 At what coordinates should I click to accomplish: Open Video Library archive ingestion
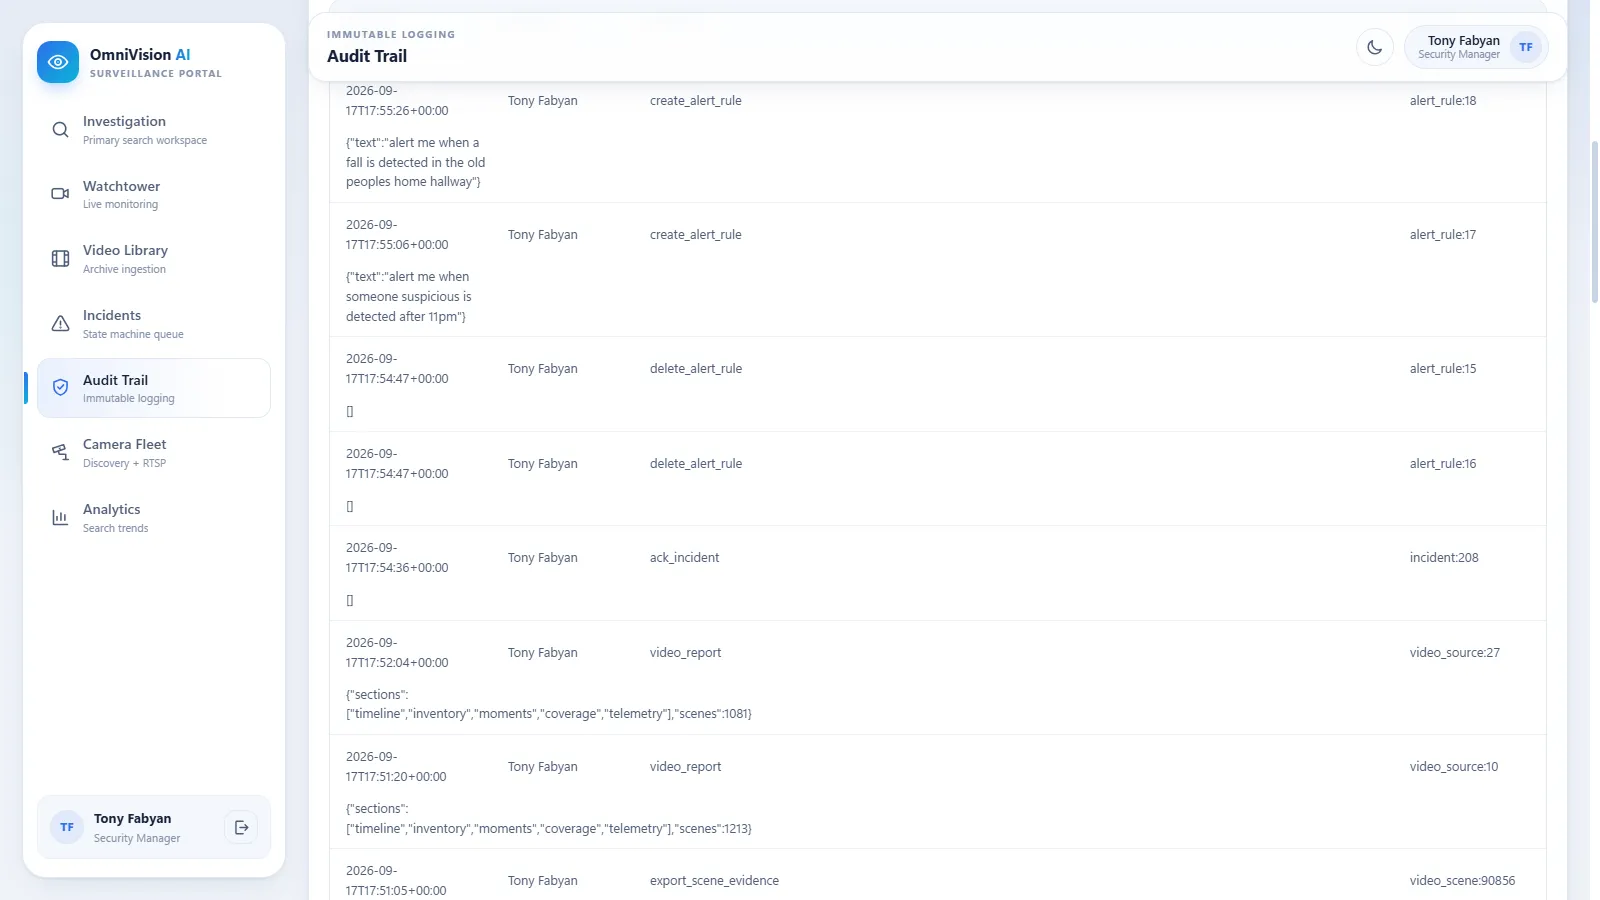[154, 259]
